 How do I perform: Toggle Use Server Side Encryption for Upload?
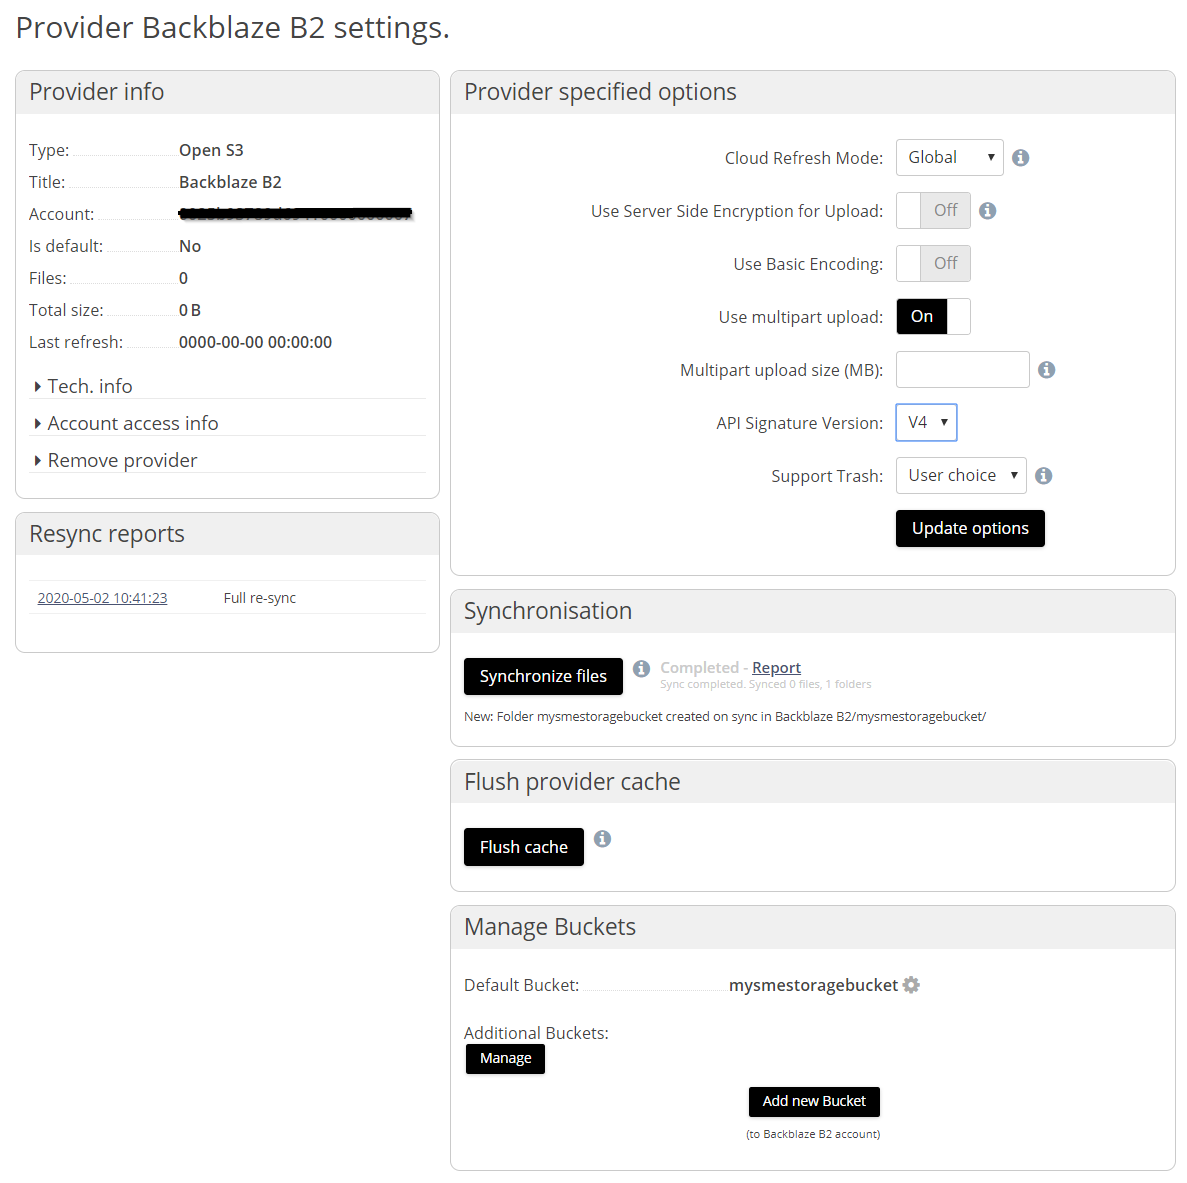pyautogui.click(x=933, y=210)
